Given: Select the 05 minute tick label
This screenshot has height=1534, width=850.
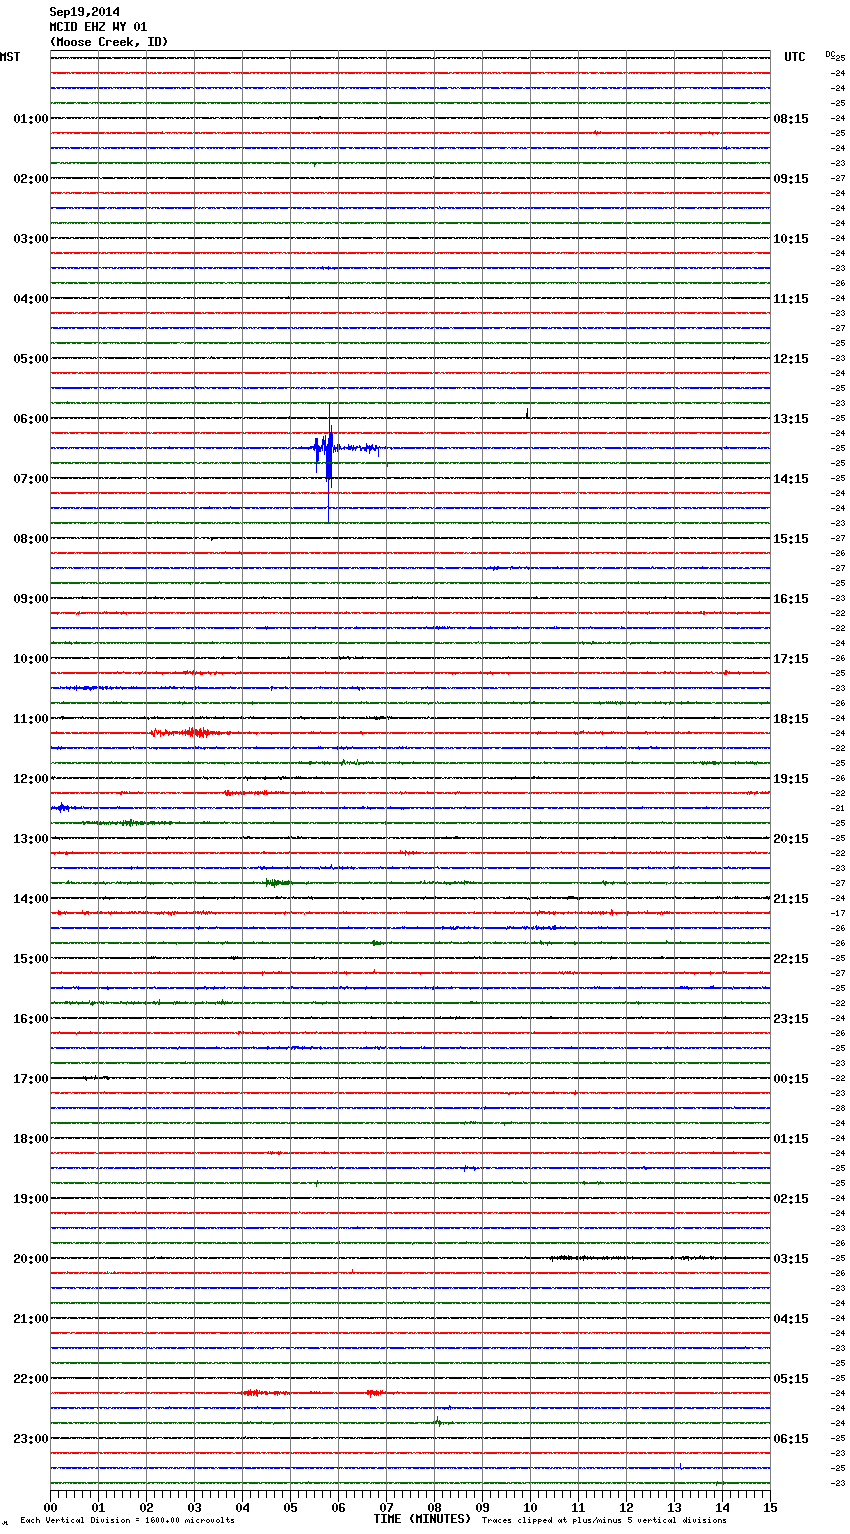Looking at the screenshot, I should coord(290,1507).
